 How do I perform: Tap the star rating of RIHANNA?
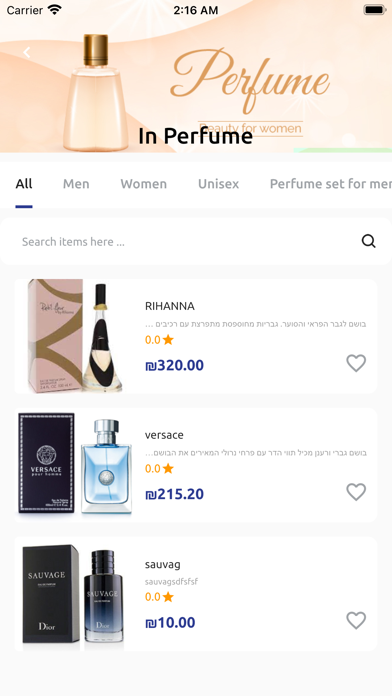(x=159, y=340)
